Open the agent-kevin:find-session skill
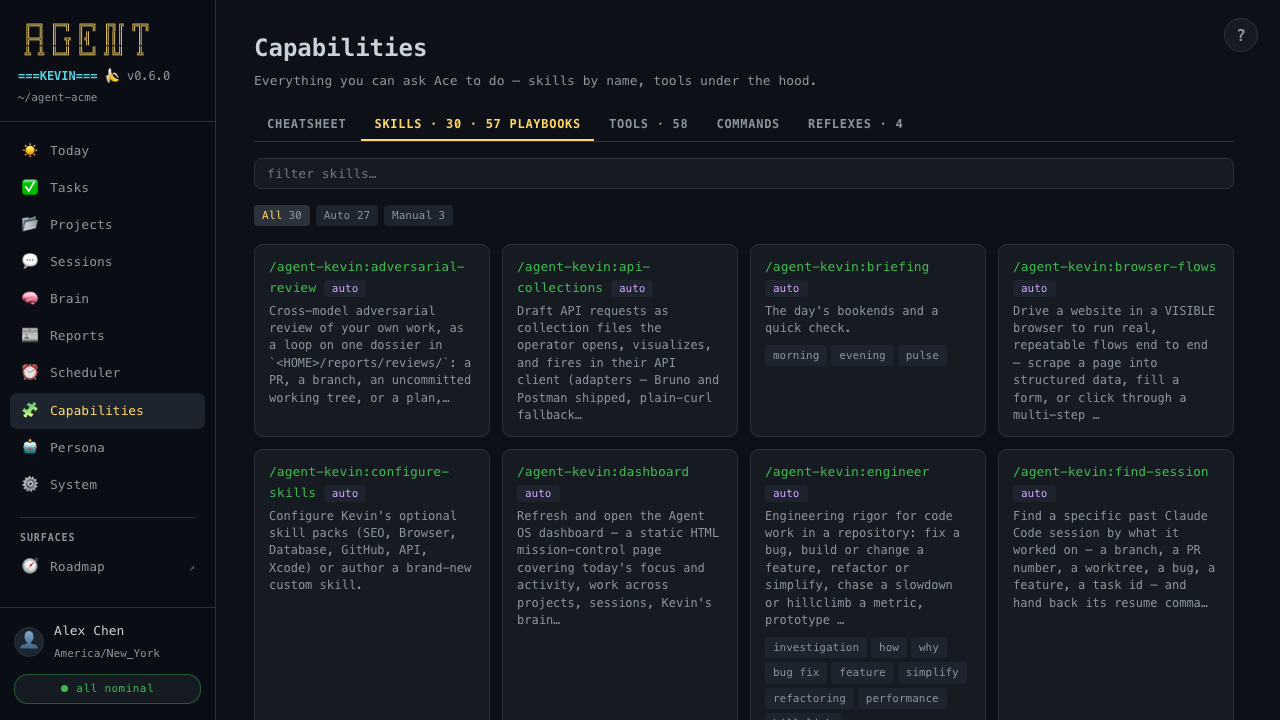Screen dimensions: 1280x720 click(1111, 471)
